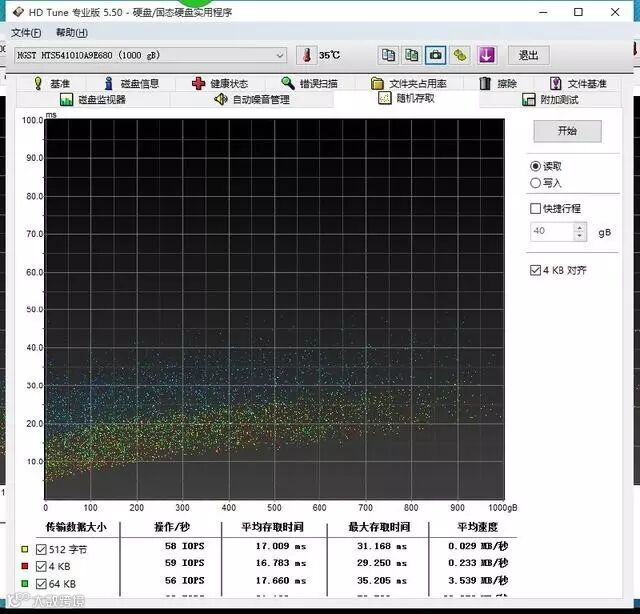Click the green options link icon
The image size is (640, 614).
460,55
